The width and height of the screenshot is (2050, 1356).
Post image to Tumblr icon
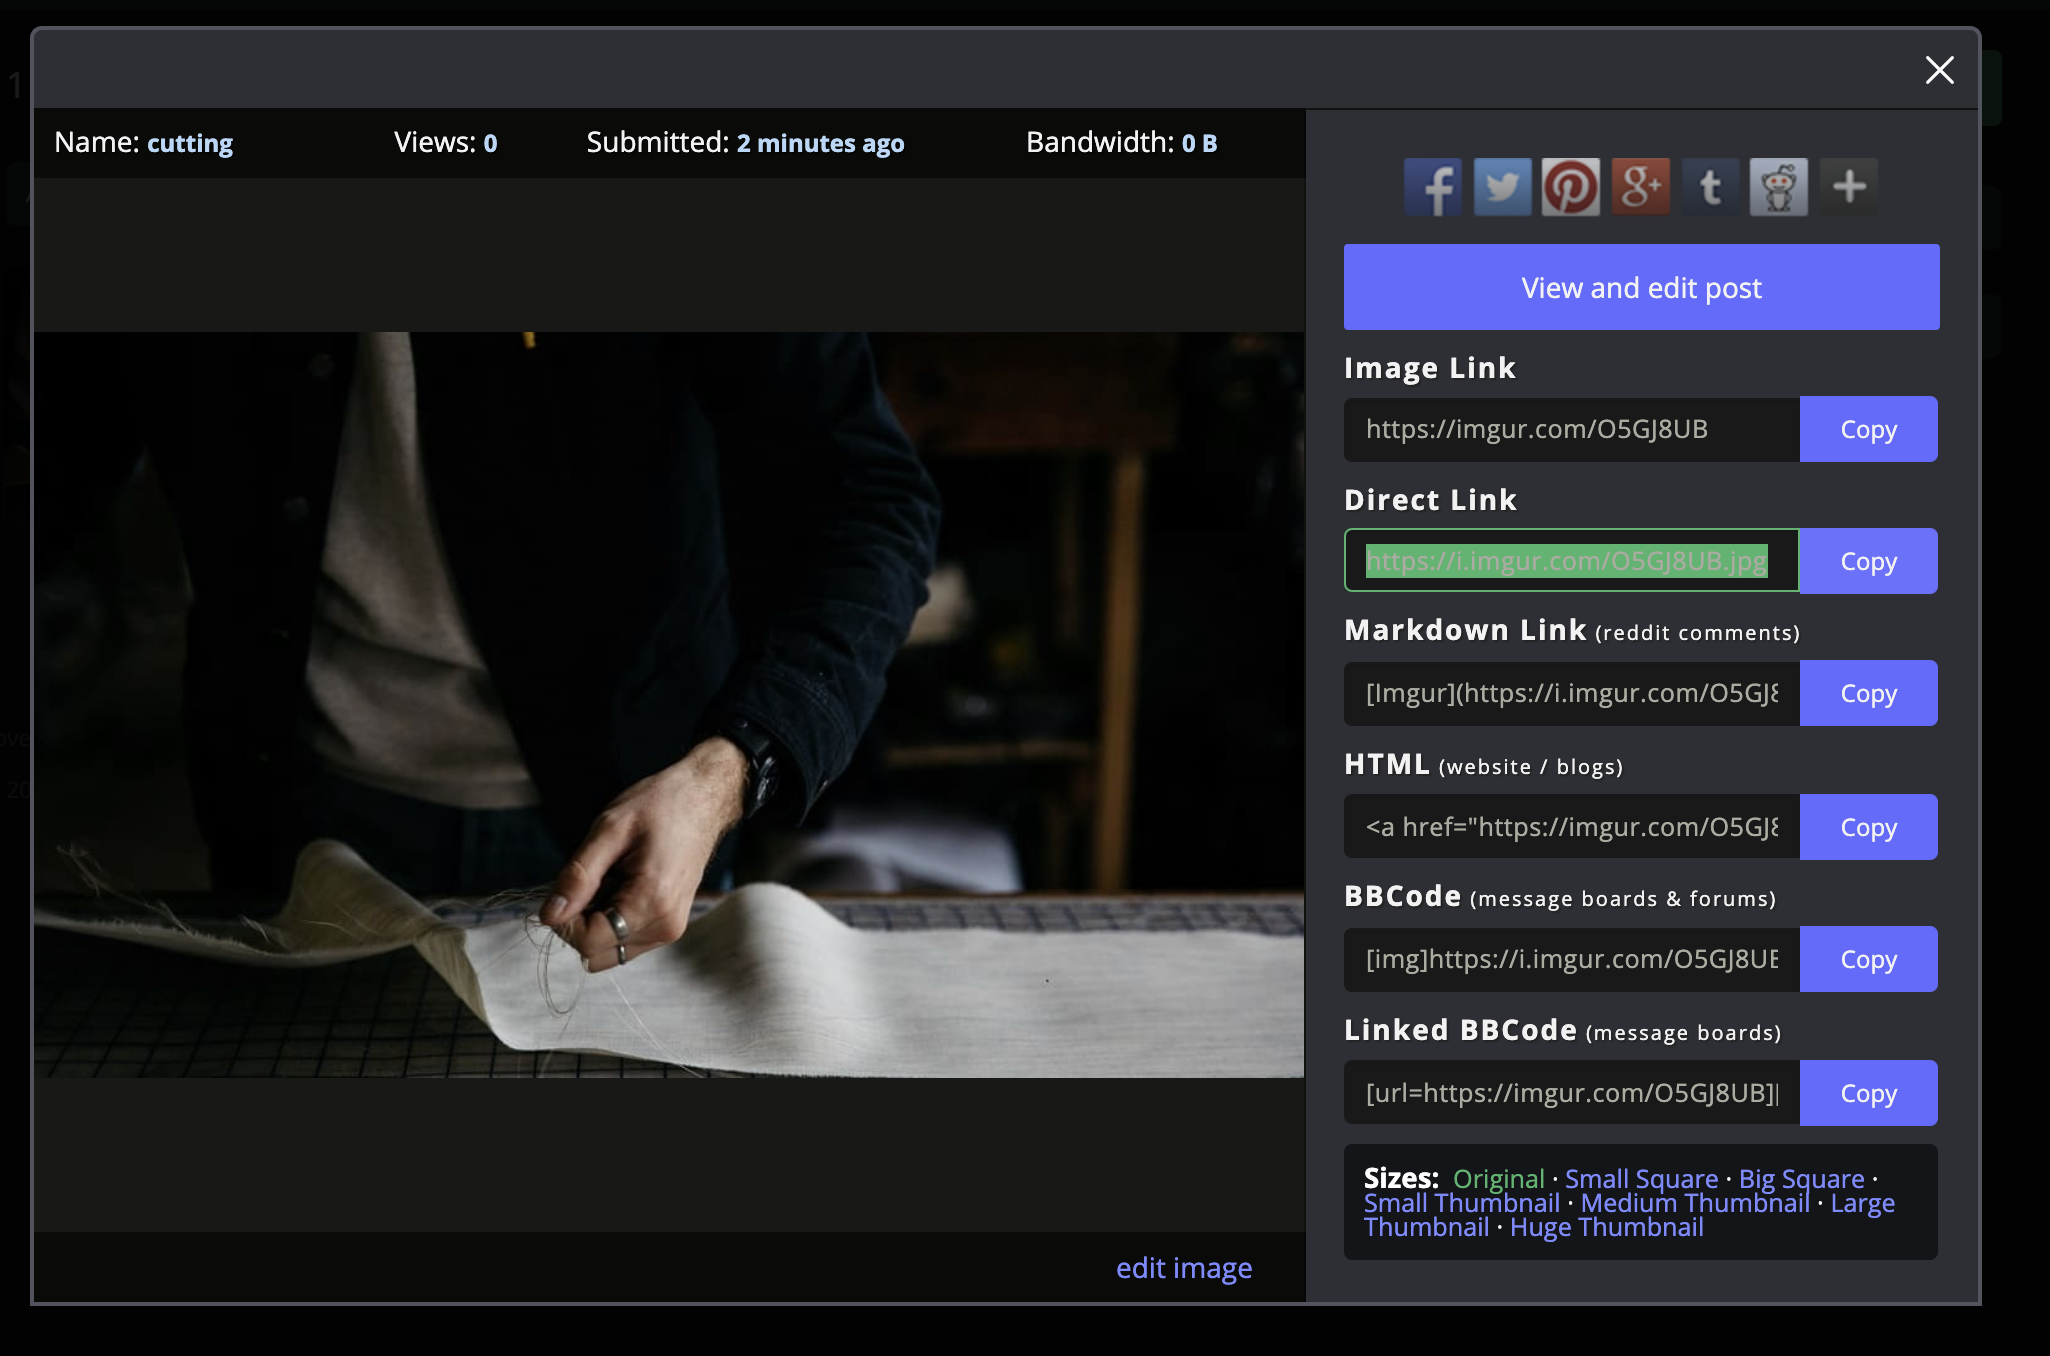1710,187
